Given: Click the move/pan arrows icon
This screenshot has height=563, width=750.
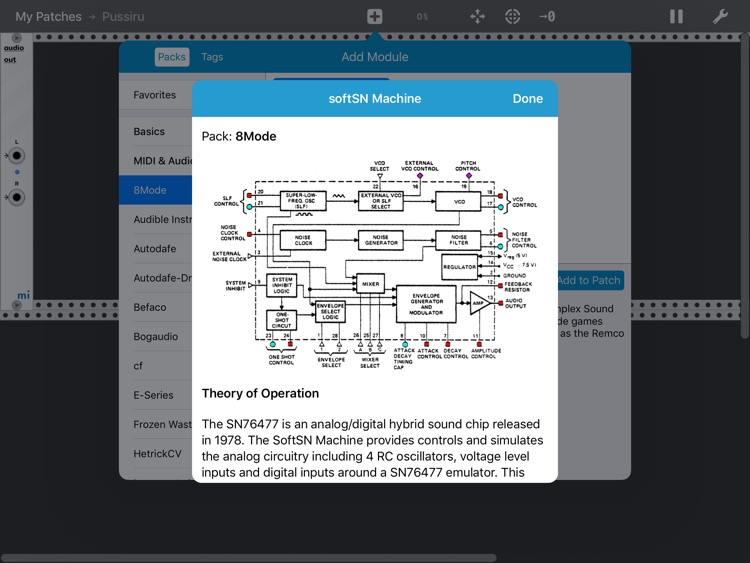Looking at the screenshot, I should click(477, 17).
